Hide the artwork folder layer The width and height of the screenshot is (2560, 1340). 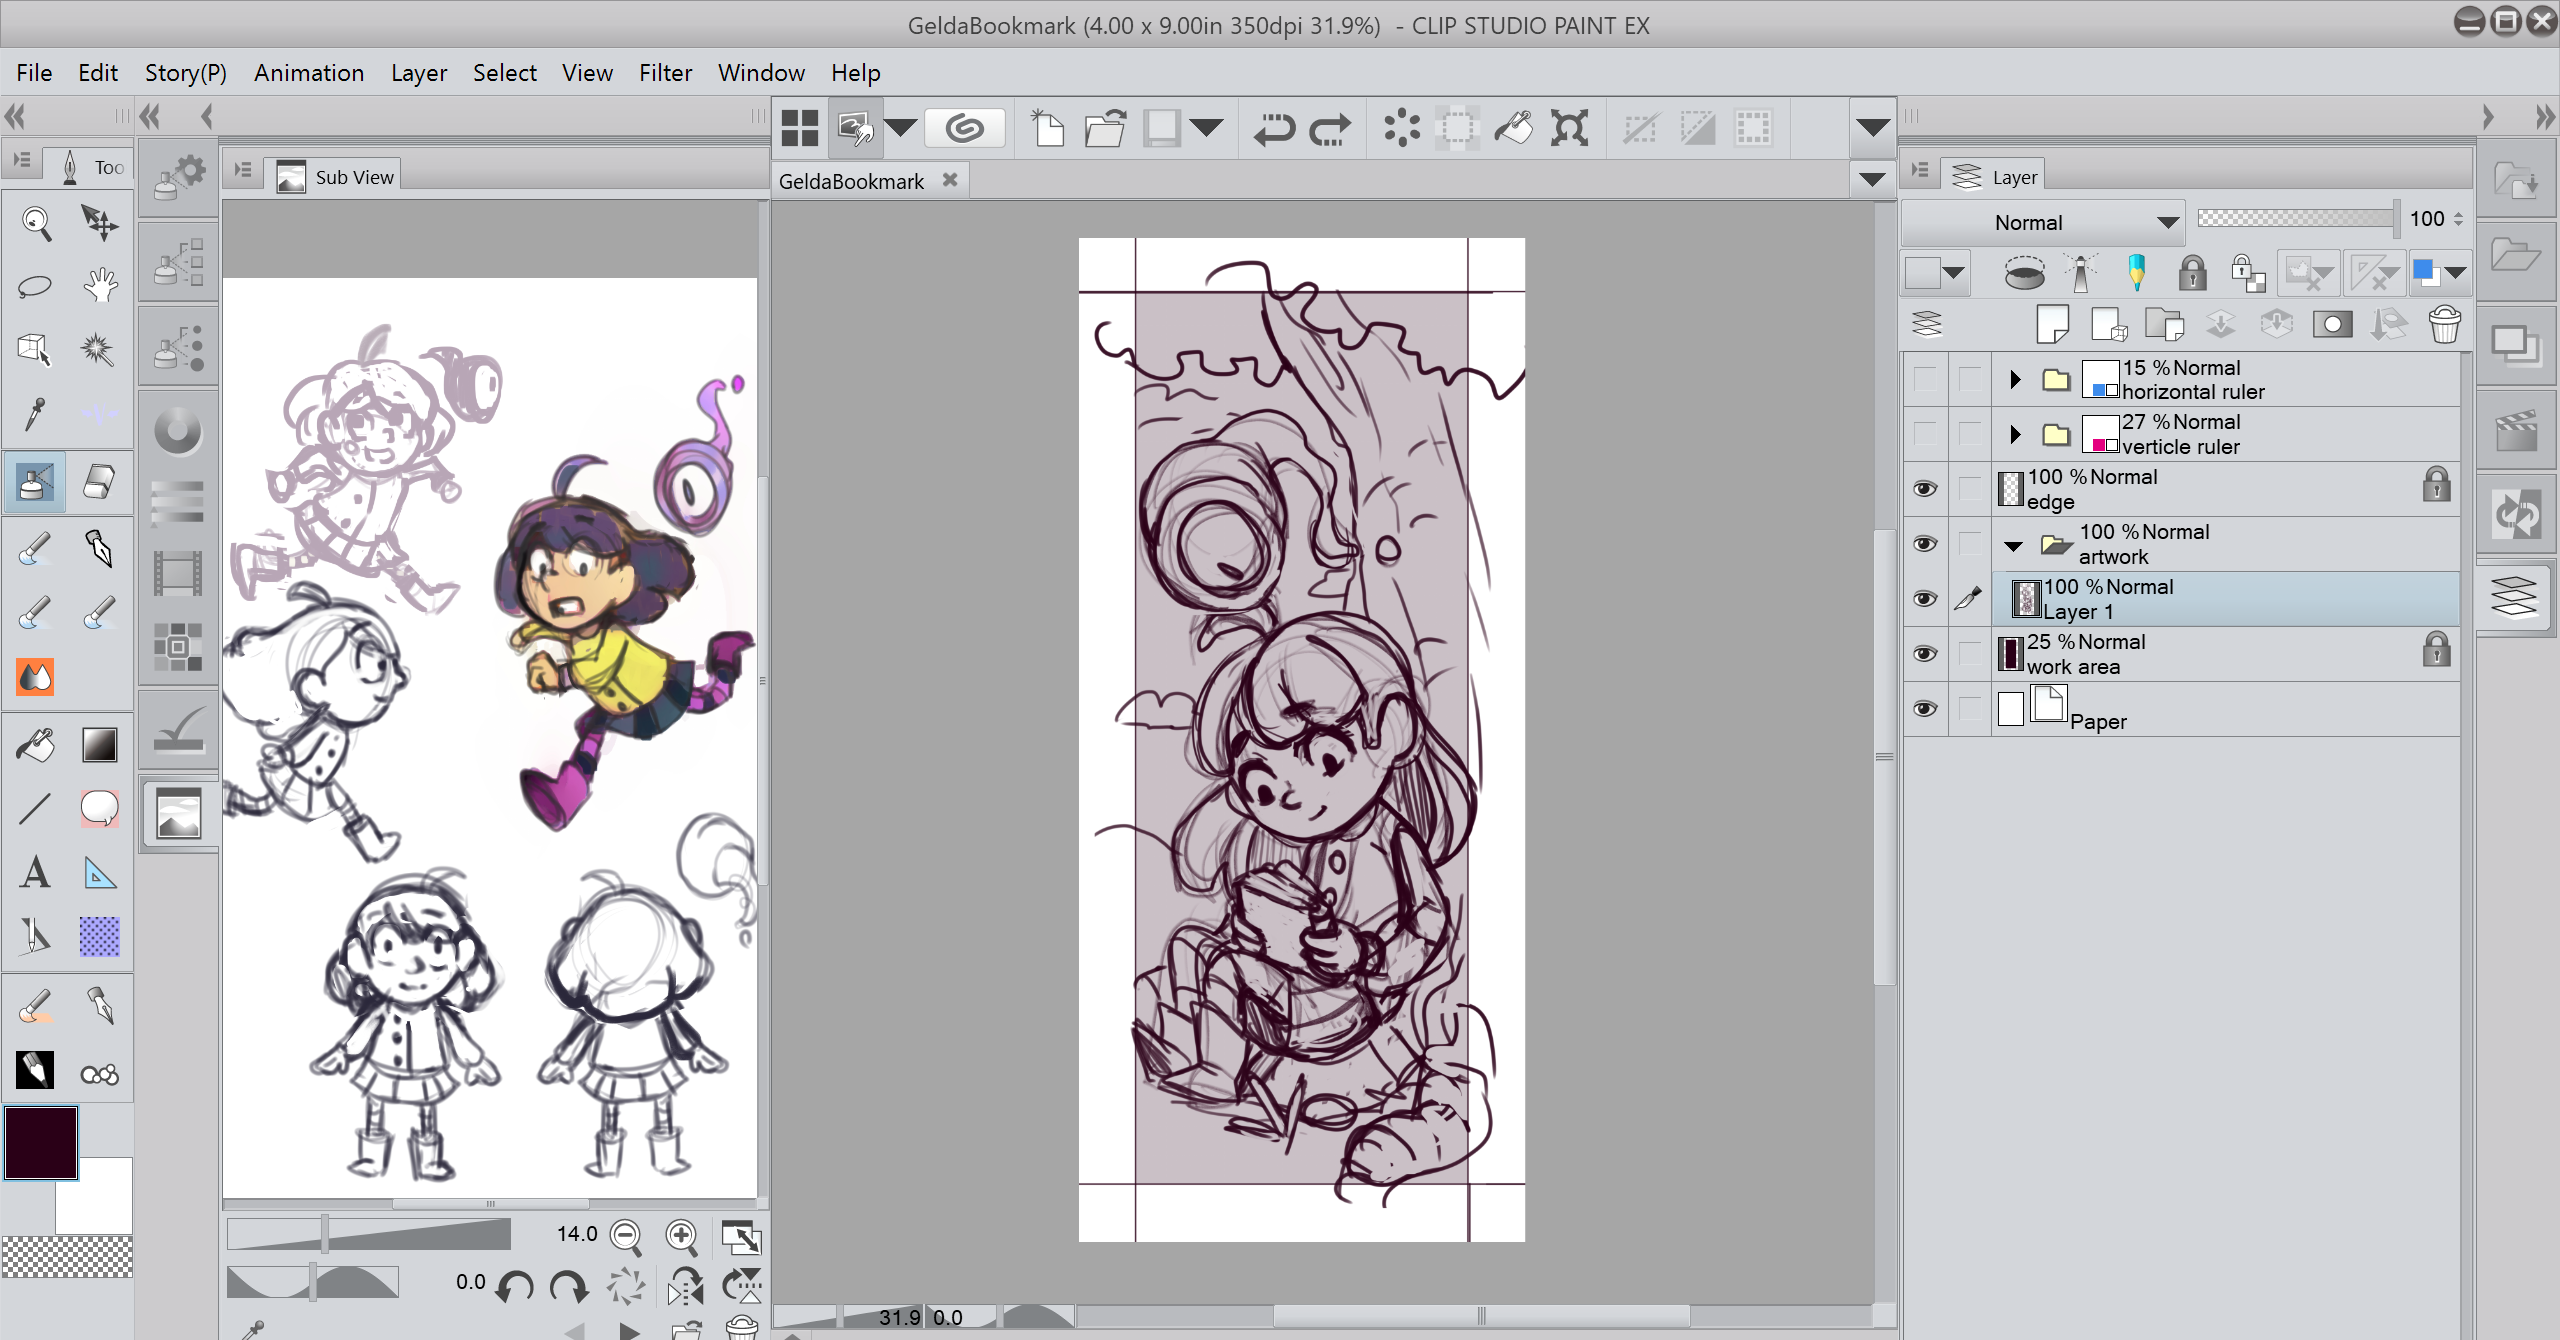click(x=1925, y=544)
